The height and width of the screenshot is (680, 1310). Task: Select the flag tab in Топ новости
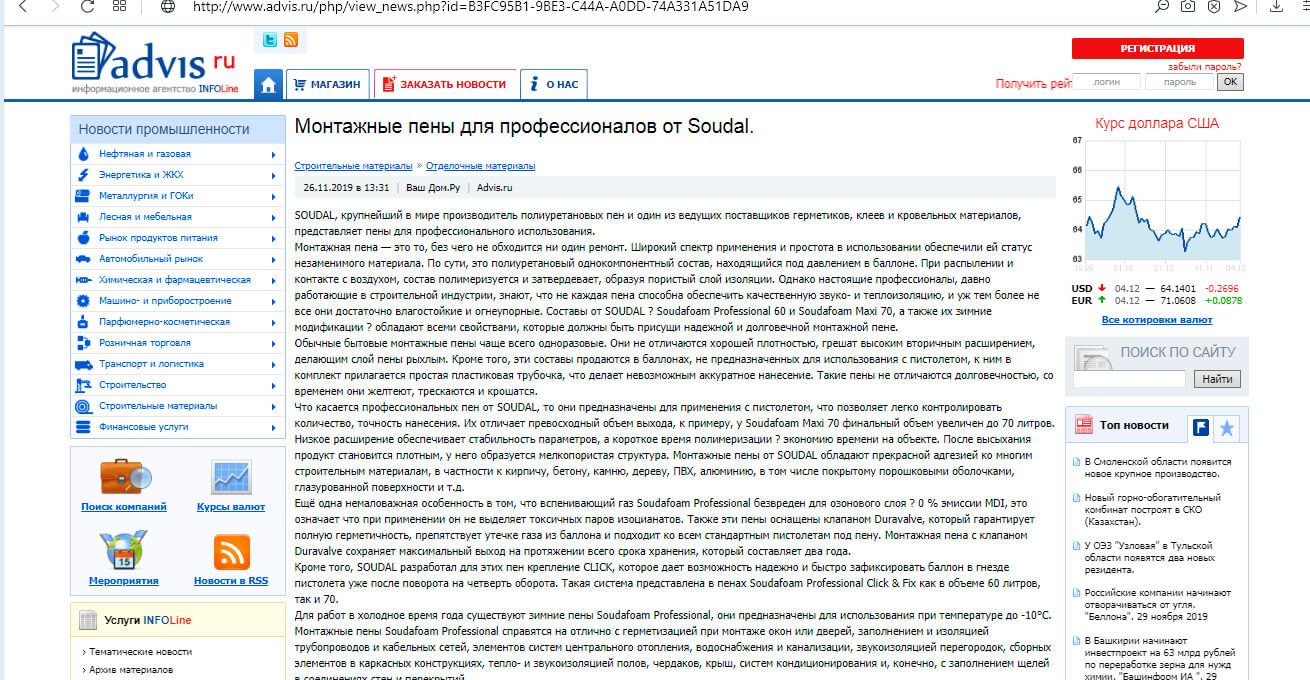click(1201, 428)
